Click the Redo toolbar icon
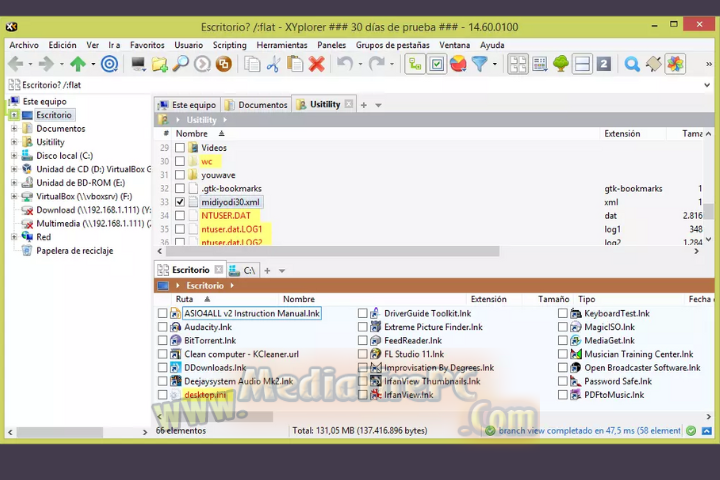 coord(377,64)
